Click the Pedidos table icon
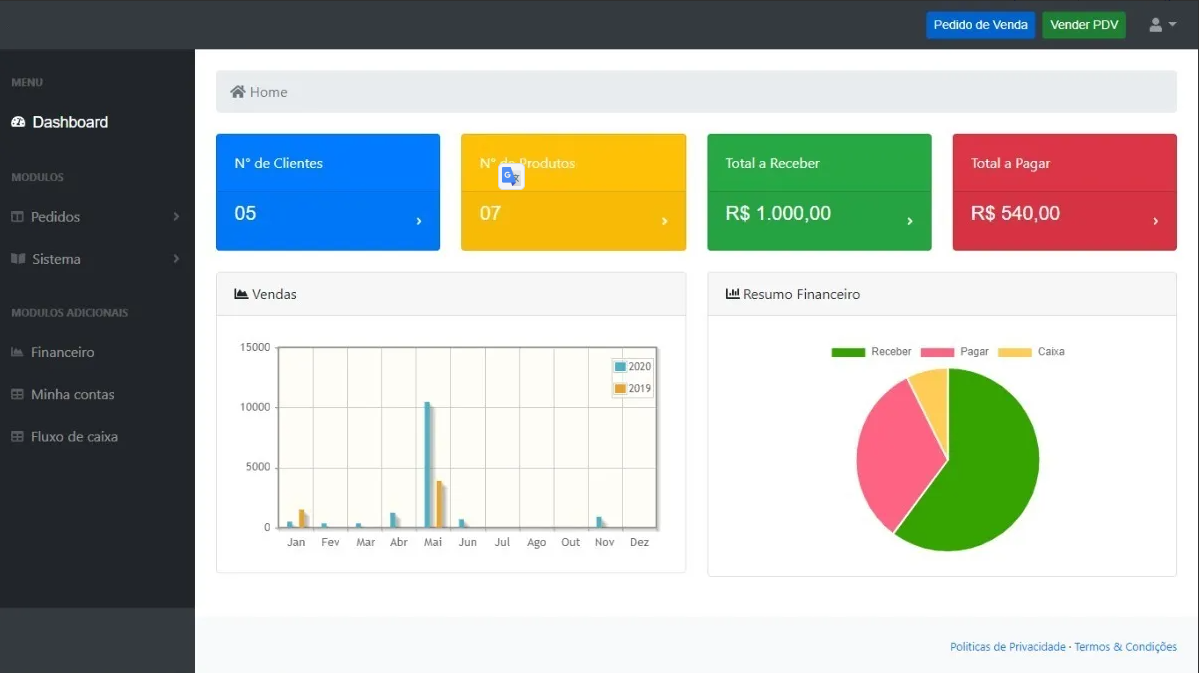 [17, 217]
